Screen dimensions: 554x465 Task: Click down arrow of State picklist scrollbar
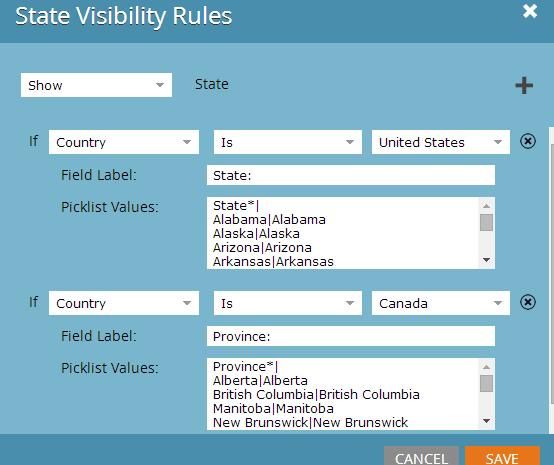click(x=487, y=260)
